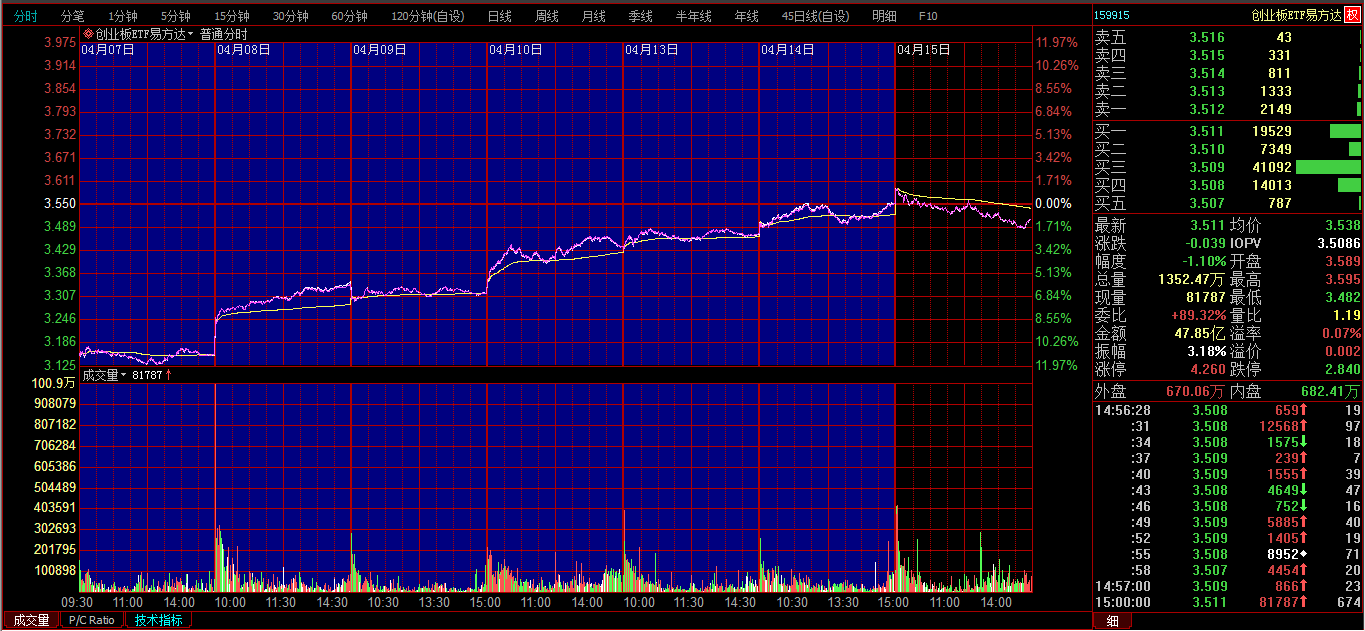Click the 买四 volume 14013
1365x631 pixels.
(1272, 185)
